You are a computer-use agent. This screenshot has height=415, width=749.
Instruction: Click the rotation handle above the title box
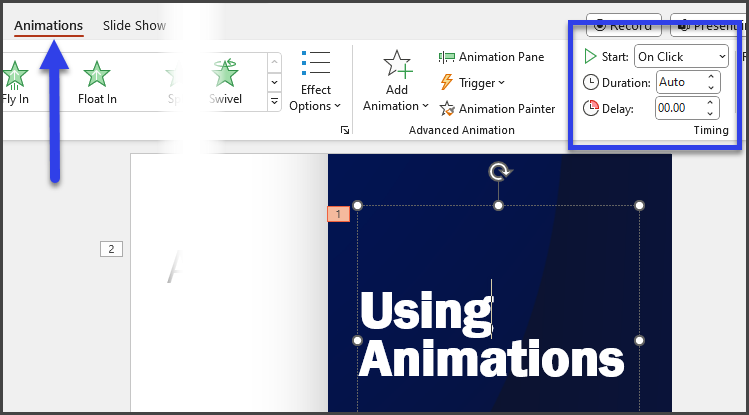click(499, 171)
